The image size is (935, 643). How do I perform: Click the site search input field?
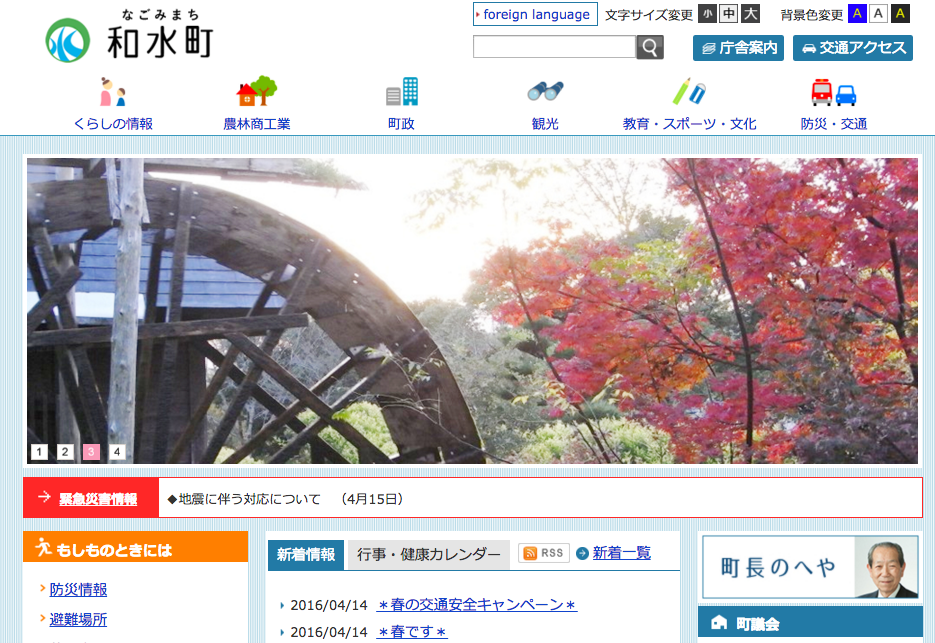click(554, 47)
